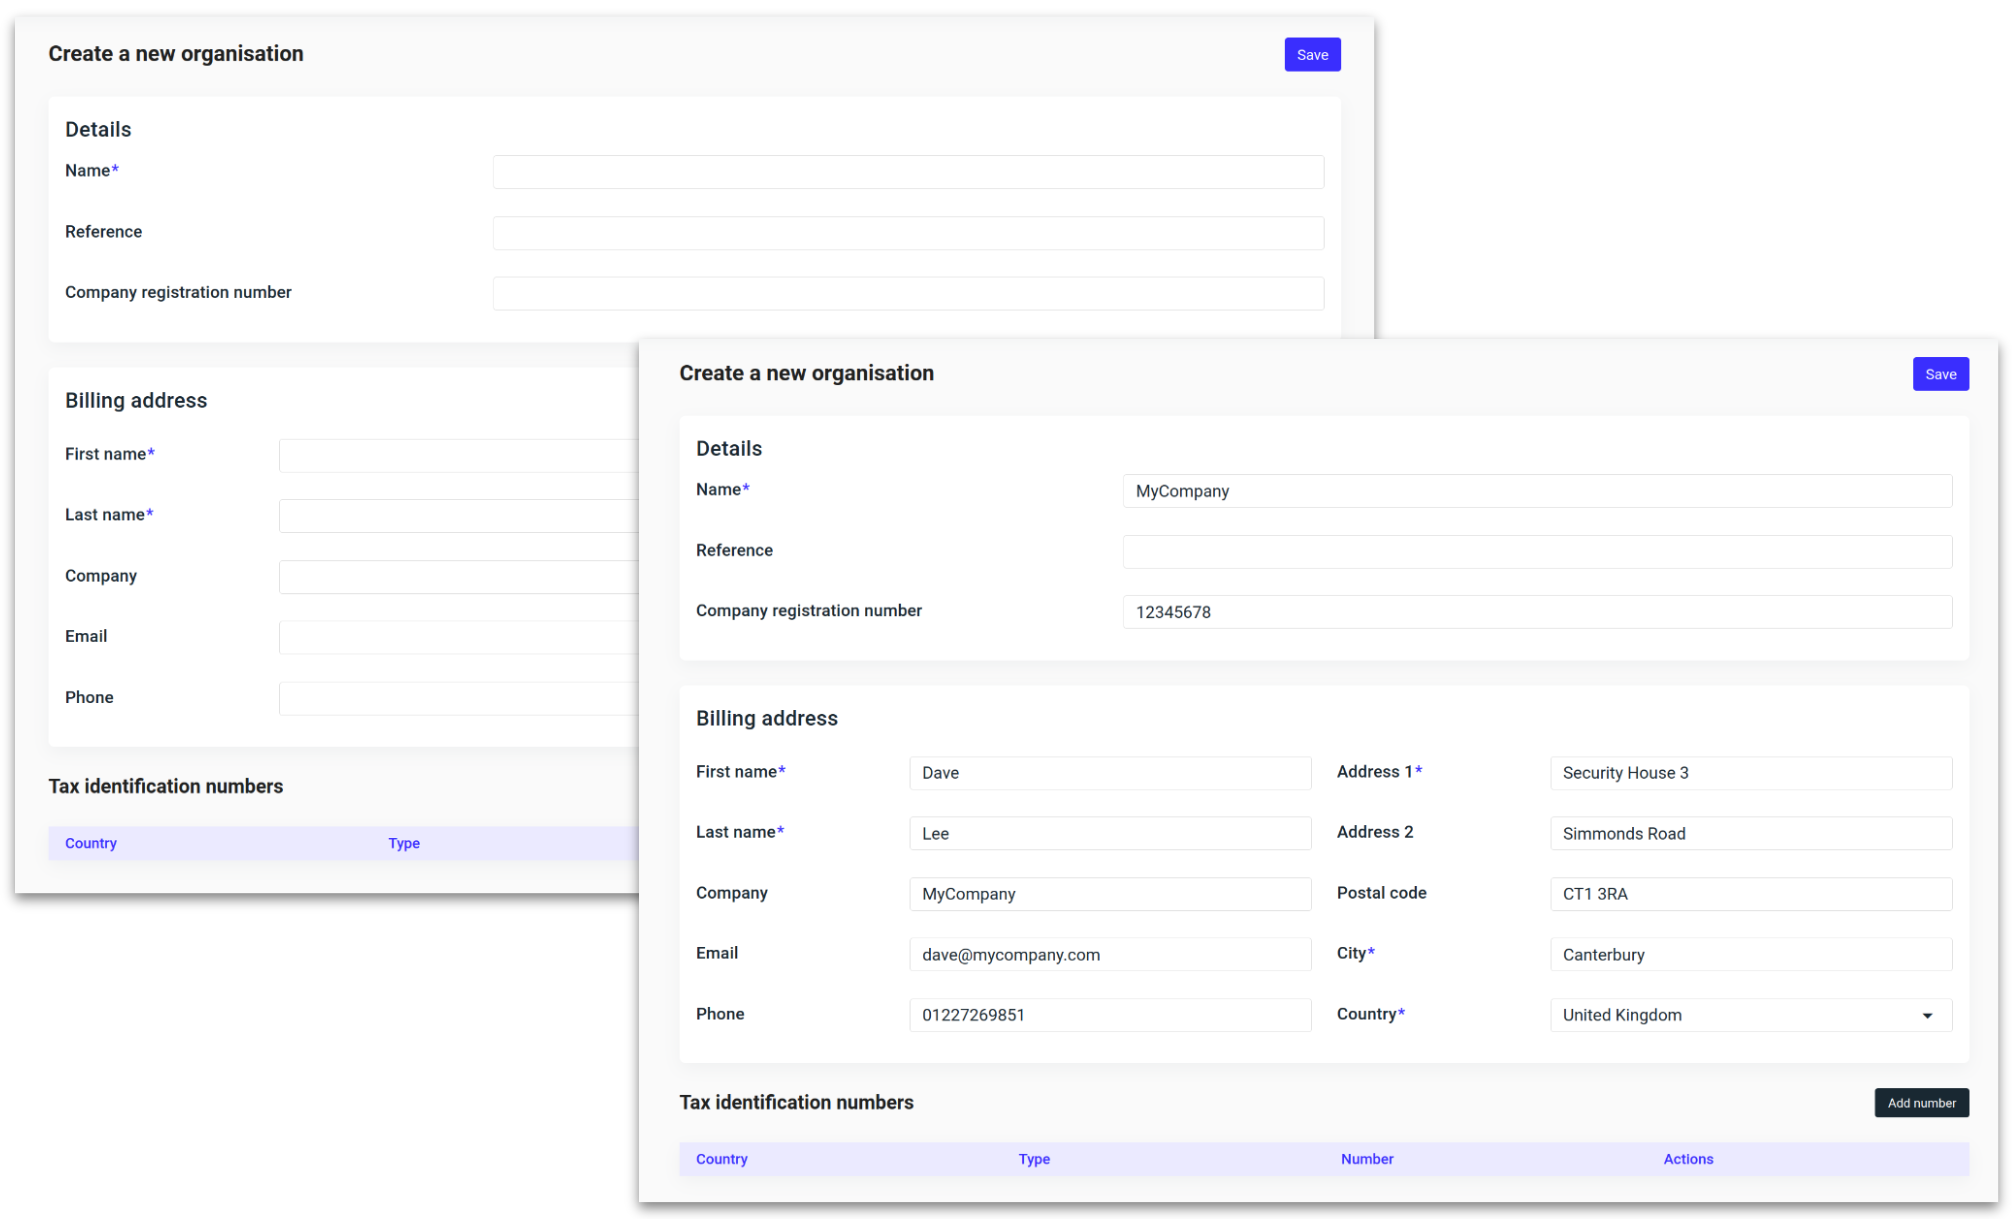2012x1219 pixels.
Task: Click empty Reference field in back form
Action: 908,233
